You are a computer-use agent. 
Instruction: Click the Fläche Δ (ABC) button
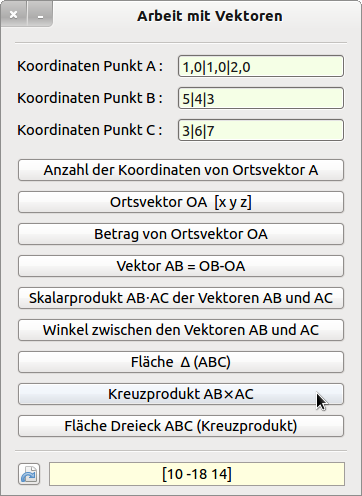tap(181, 362)
